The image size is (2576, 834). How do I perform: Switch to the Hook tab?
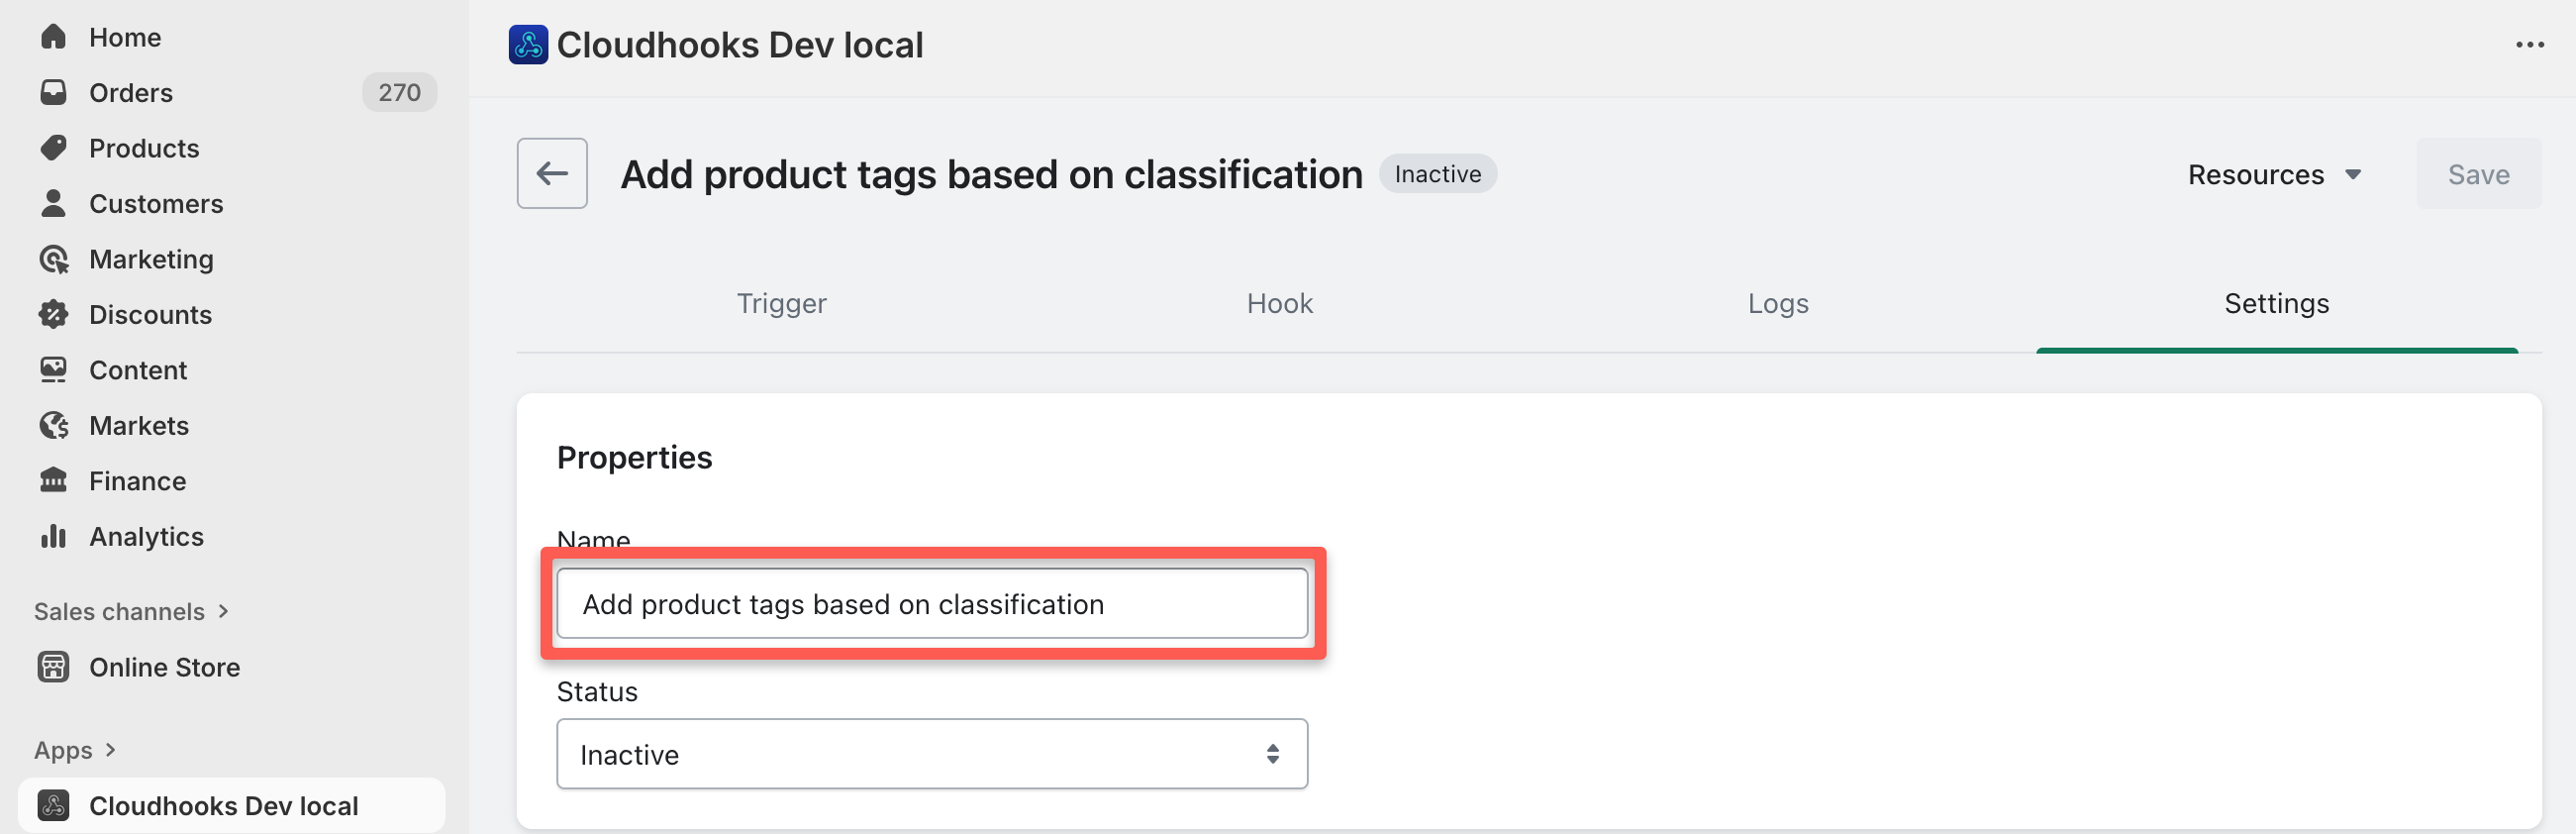(1279, 304)
